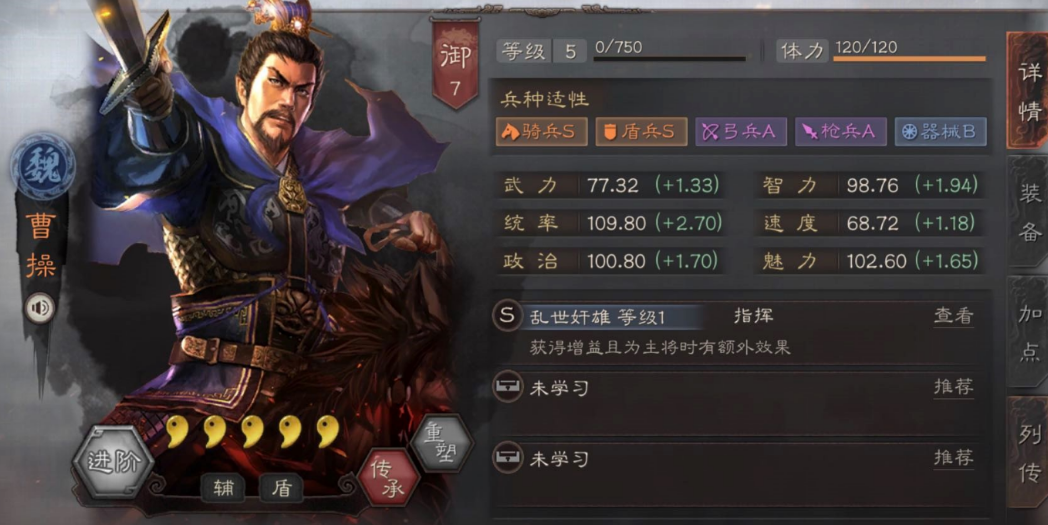Play Cao Cao voice via speaker icon
The width and height of the screenshot is (1048, 525).
click(41, 308)
